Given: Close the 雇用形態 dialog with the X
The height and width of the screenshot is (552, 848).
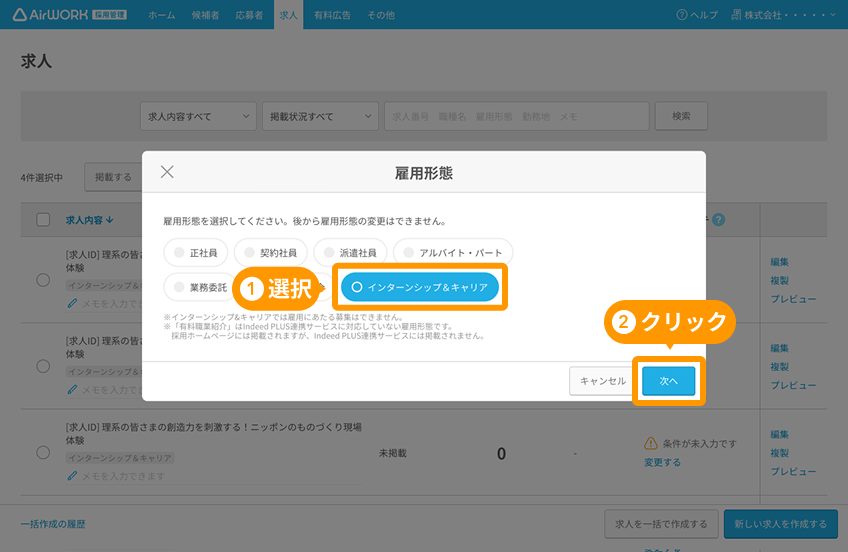Looking at the screenshot, I should (x=167, y=172).
